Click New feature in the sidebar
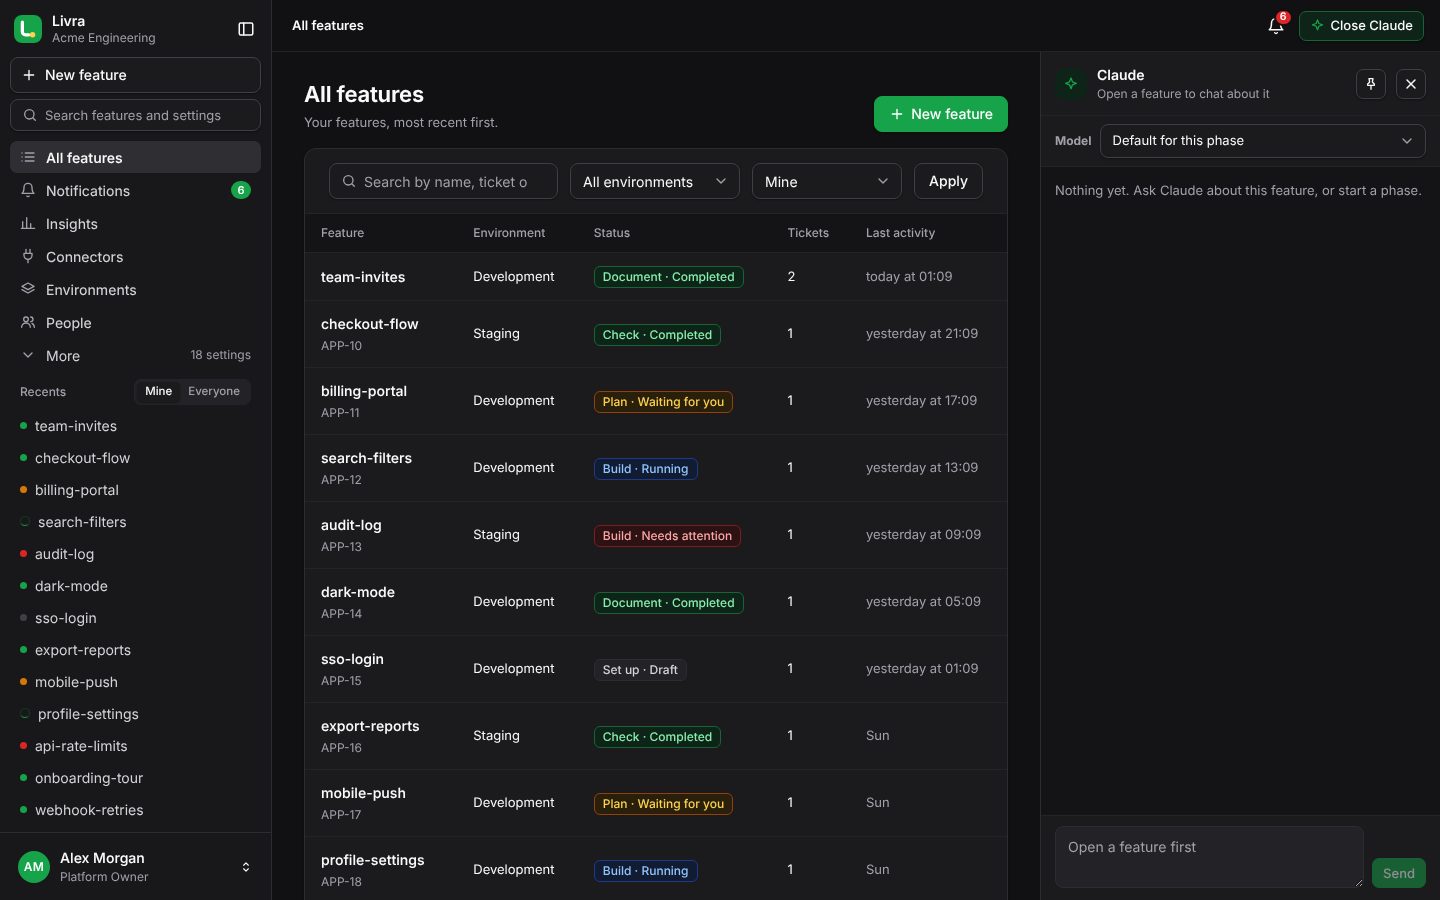This screenshot has width=1440, height=900. pos(135,75)
